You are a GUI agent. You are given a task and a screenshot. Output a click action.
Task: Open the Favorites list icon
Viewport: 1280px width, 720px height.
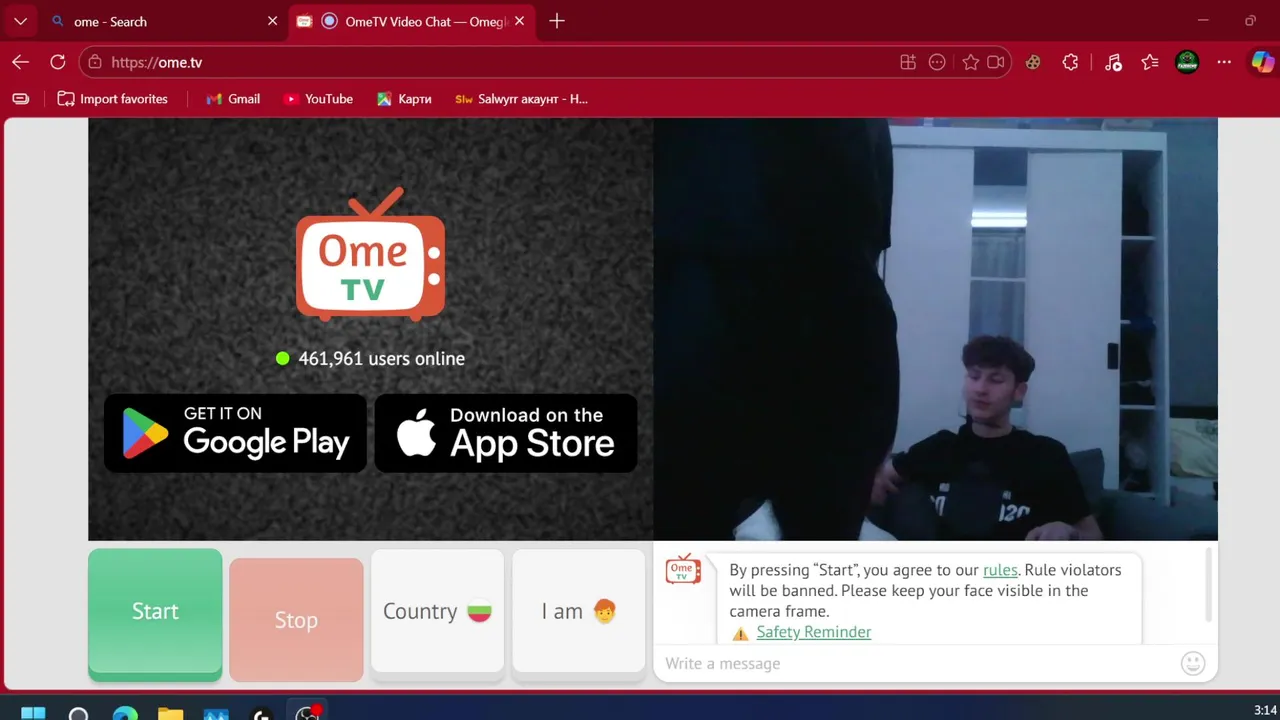[x=1150, y=62]
